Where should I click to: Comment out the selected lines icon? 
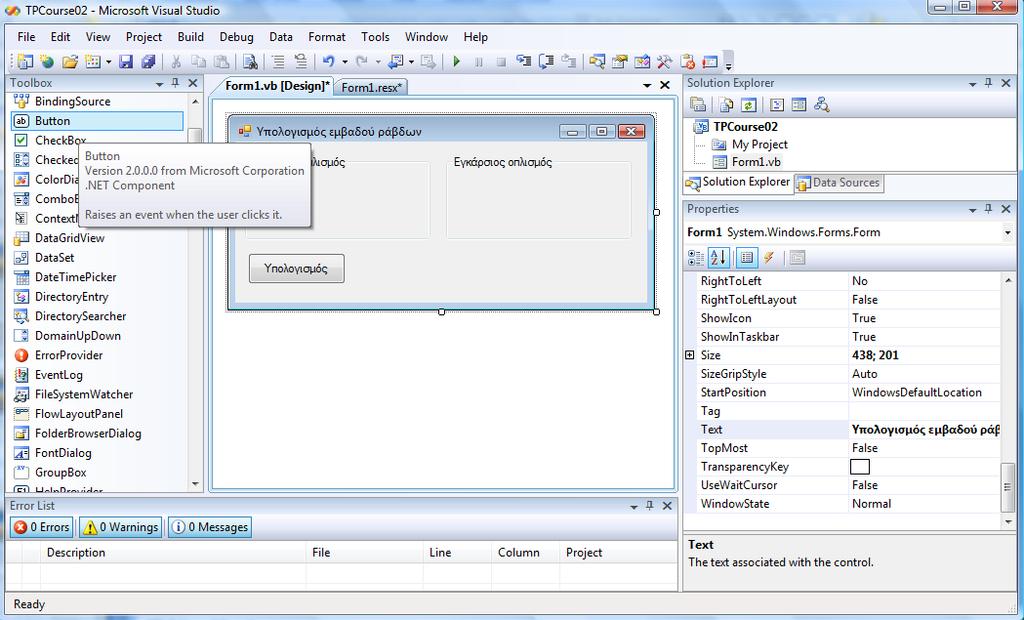[278, 61]
